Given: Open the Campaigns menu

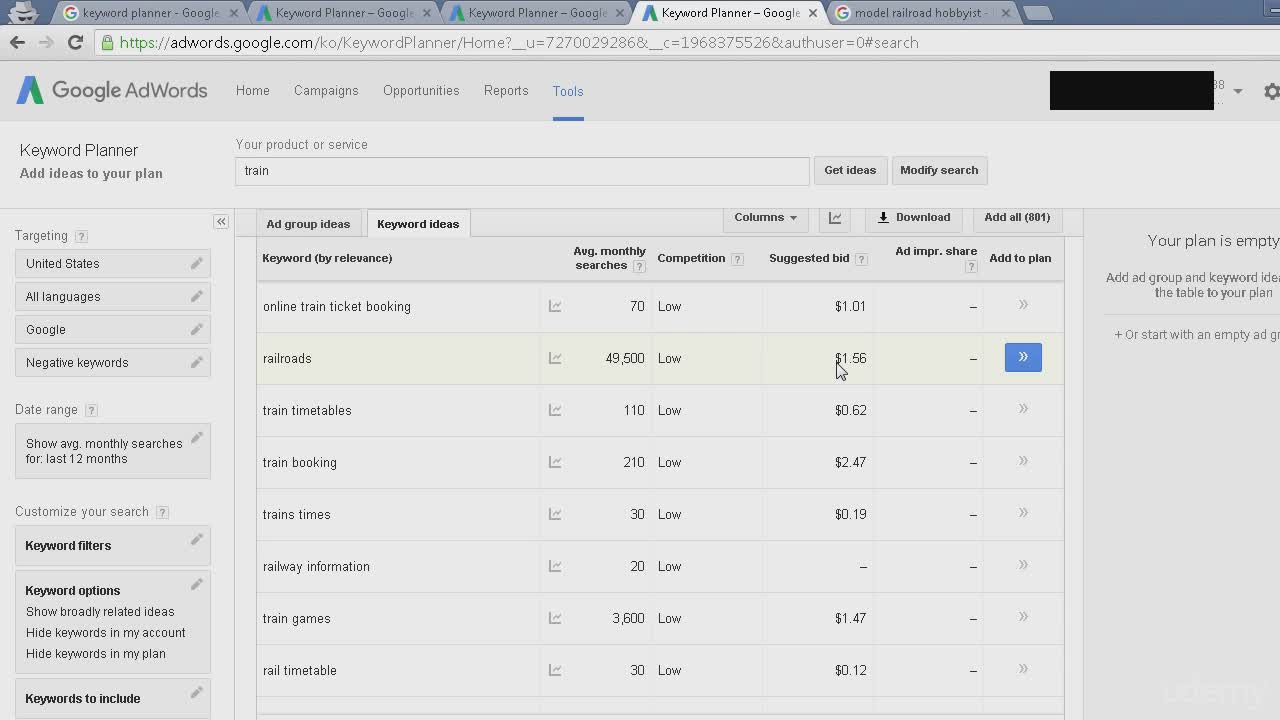Looking at the screenshot, I should 326,91.
